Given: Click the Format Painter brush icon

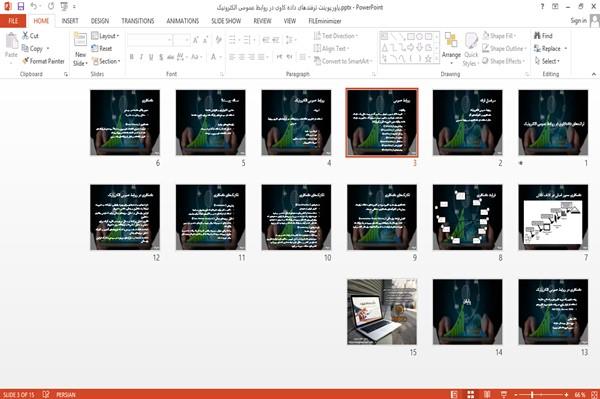Looking at the screenshot, I should tap(26, 61).
